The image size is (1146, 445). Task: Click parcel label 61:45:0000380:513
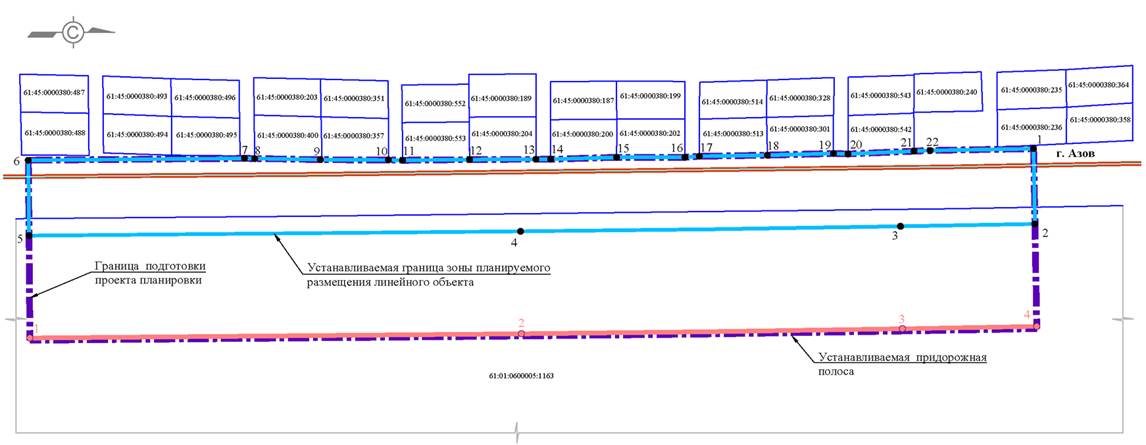click(733, 134)
